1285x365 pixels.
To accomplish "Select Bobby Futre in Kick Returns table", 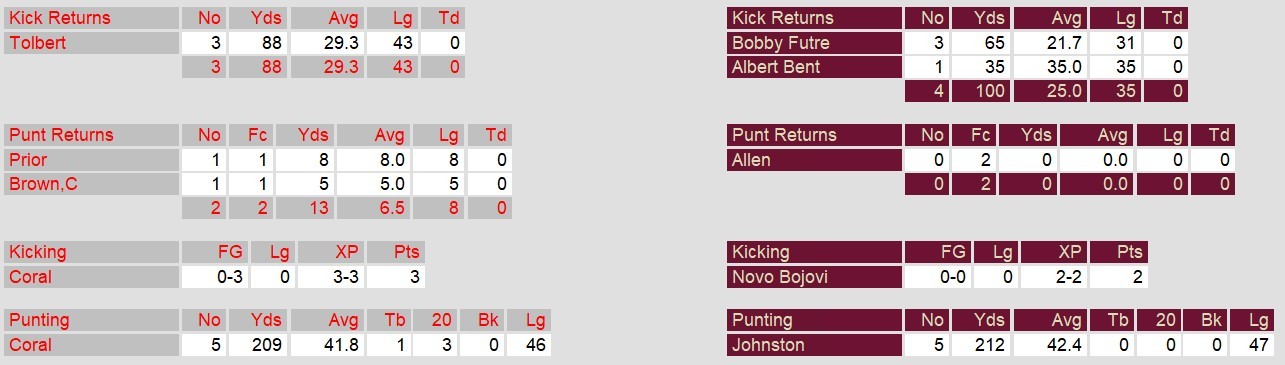I will click(x=780, y=43).
